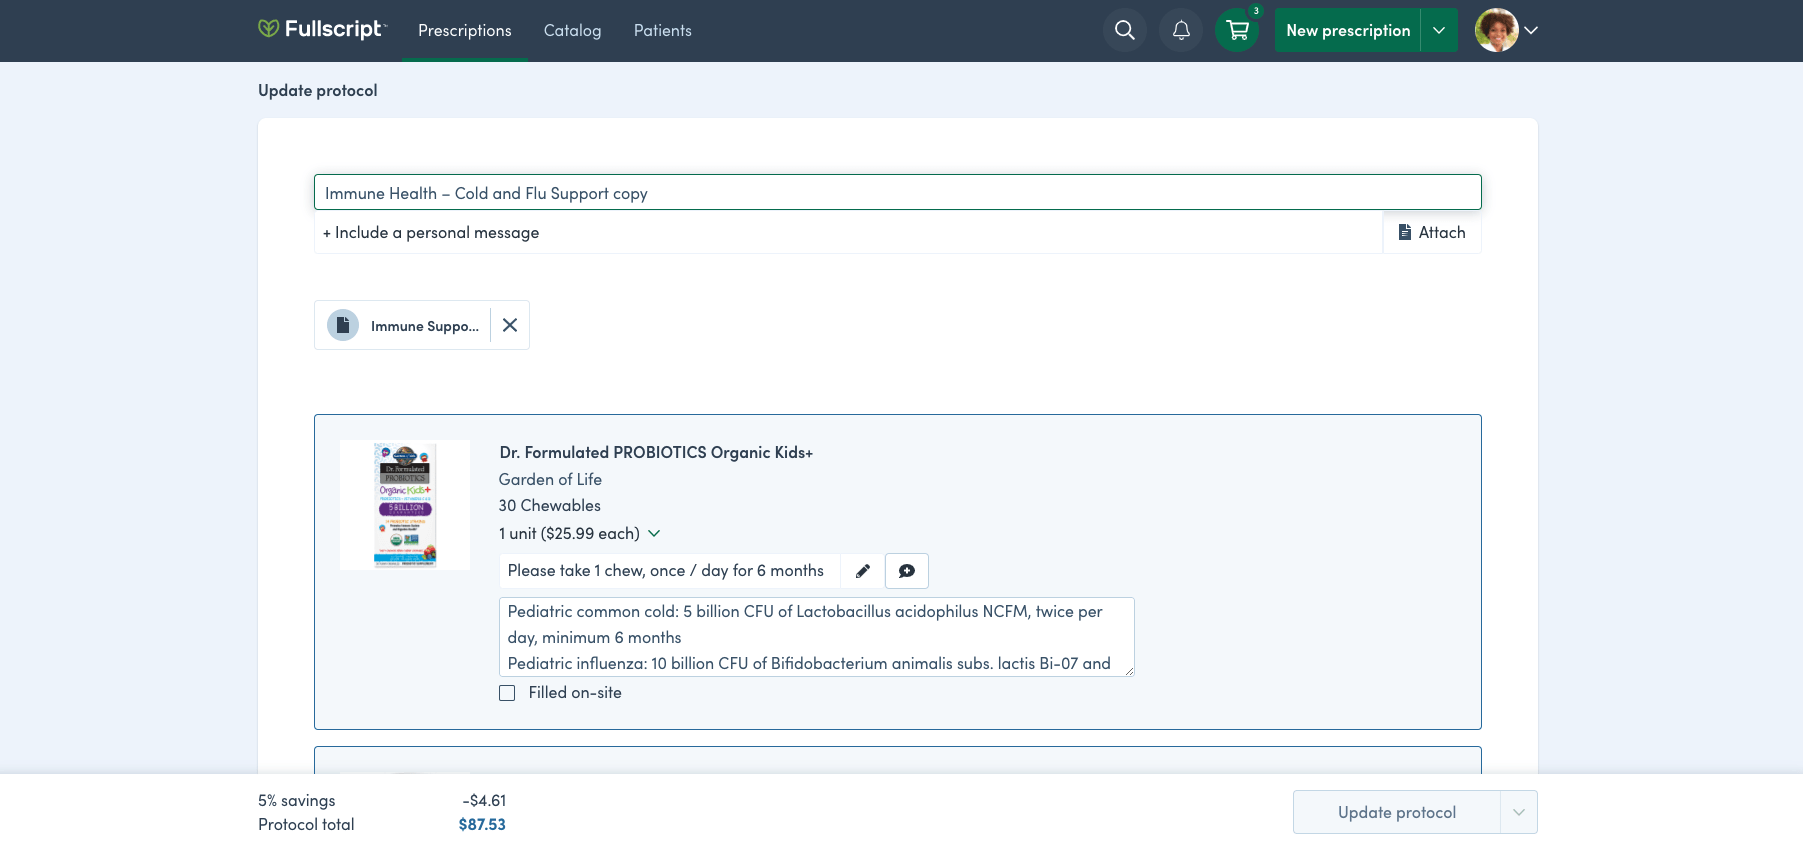Click the Update protocol page heading

point(318,90)
